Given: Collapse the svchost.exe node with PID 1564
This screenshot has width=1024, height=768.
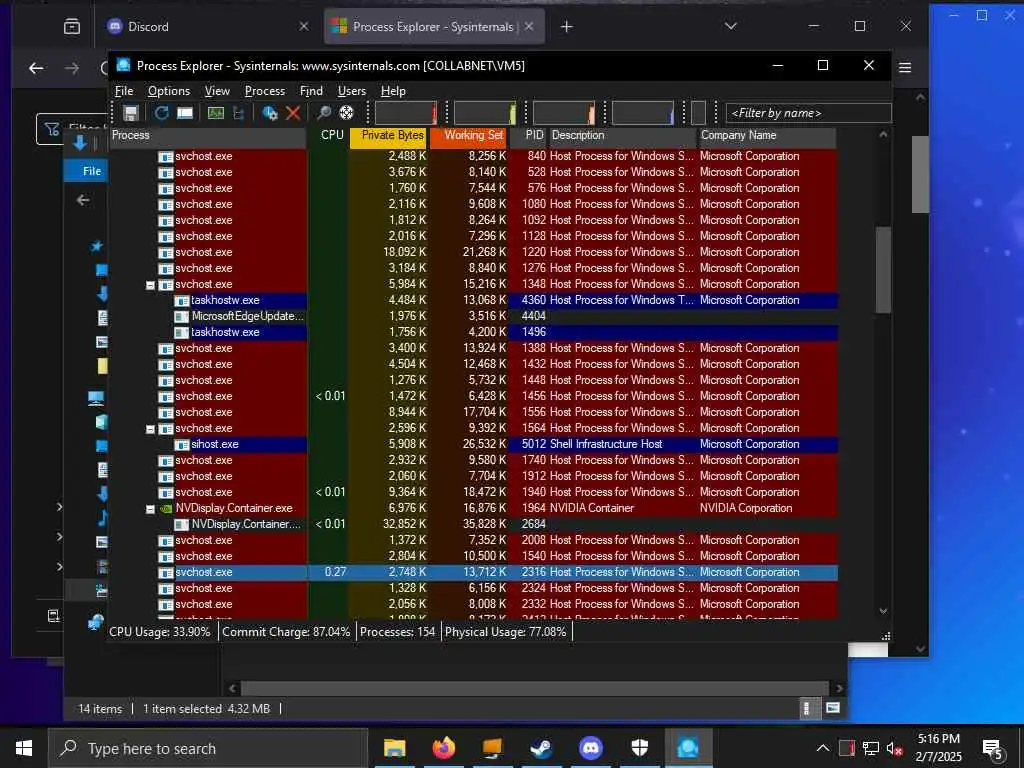Looking at the screenshot, I should pos(150,429).
